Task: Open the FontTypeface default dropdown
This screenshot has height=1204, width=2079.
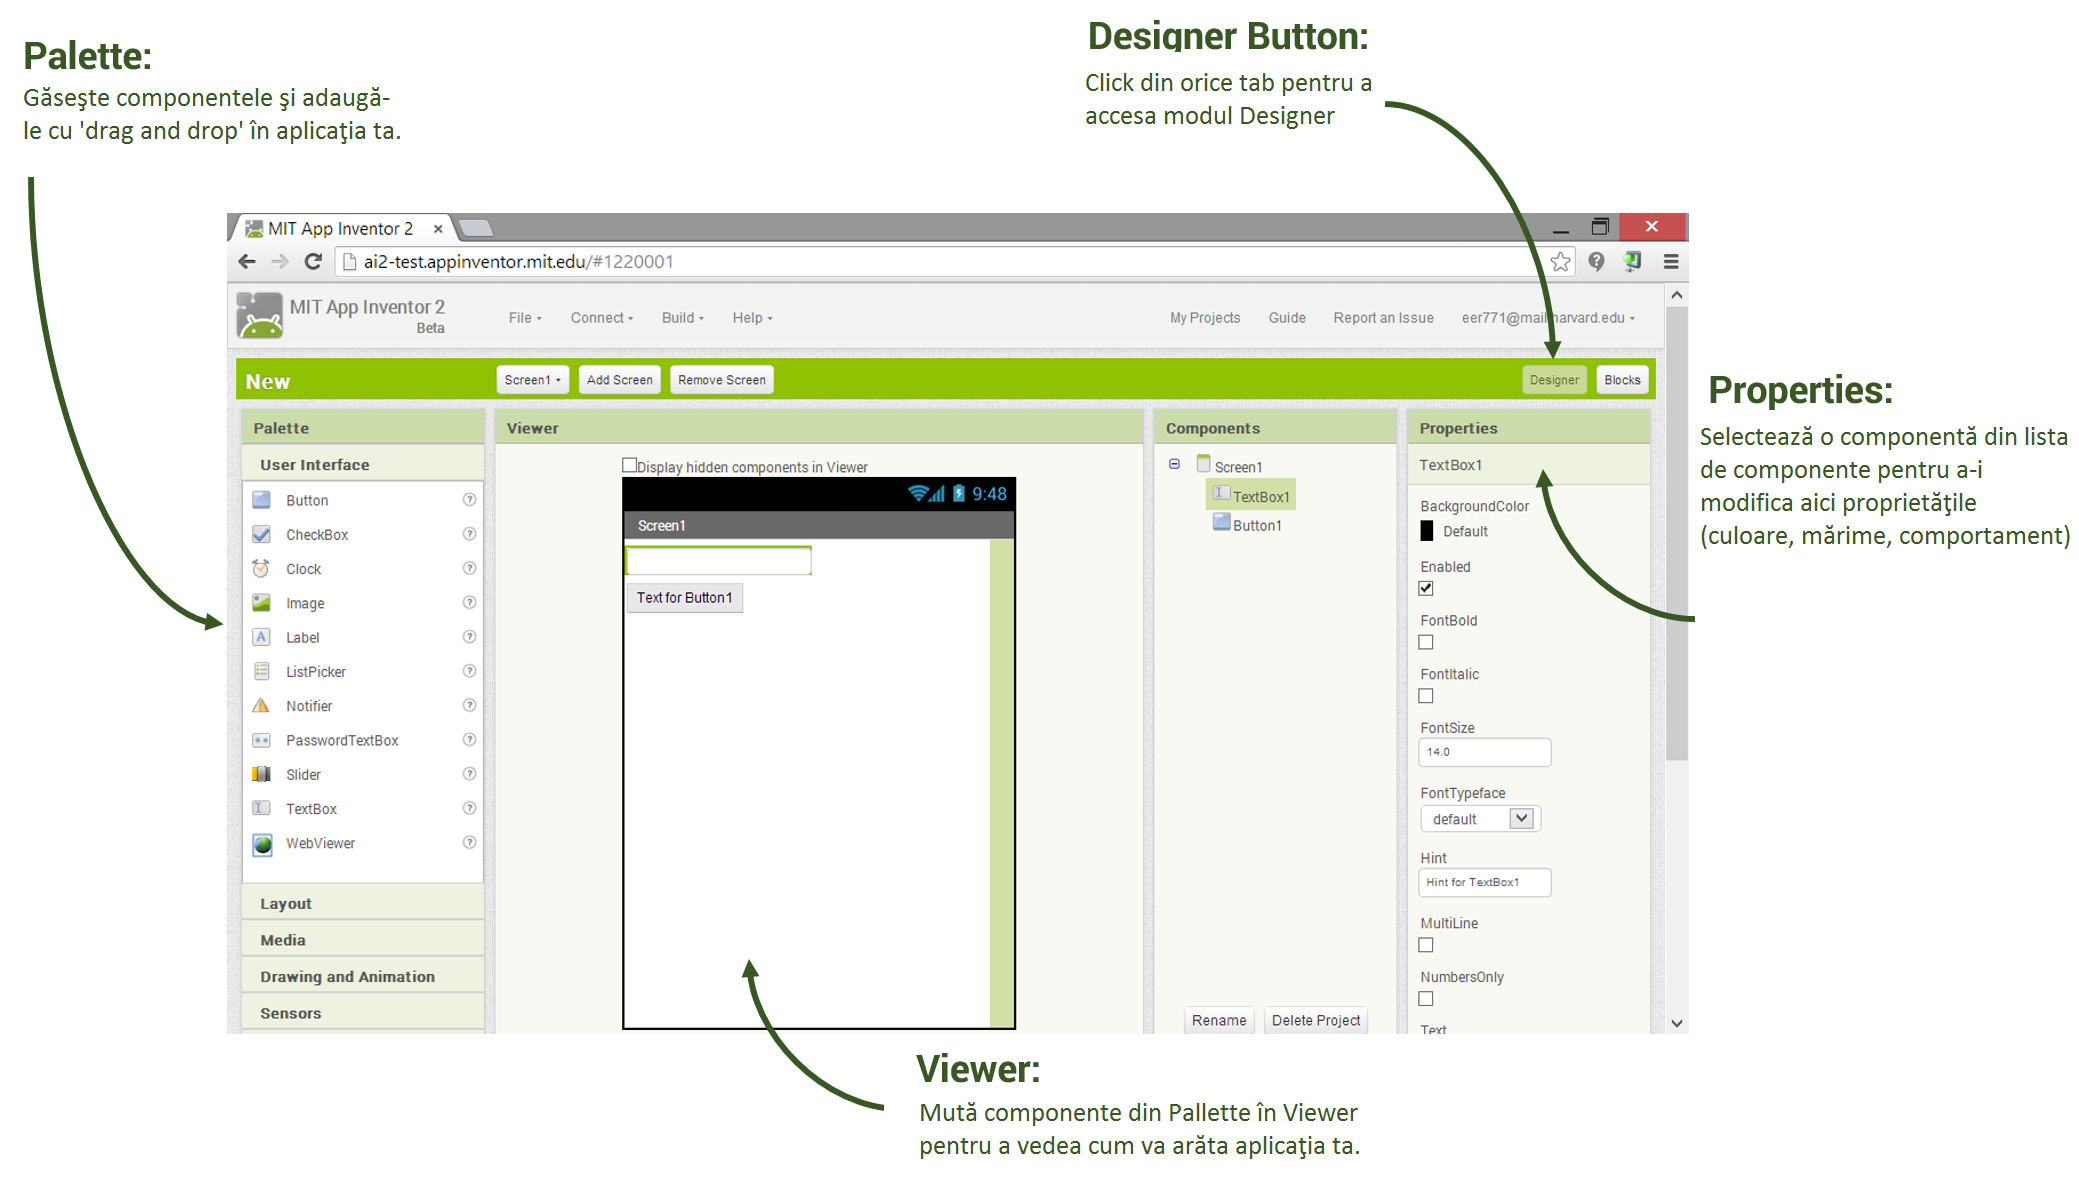Action: [1480, 819]
